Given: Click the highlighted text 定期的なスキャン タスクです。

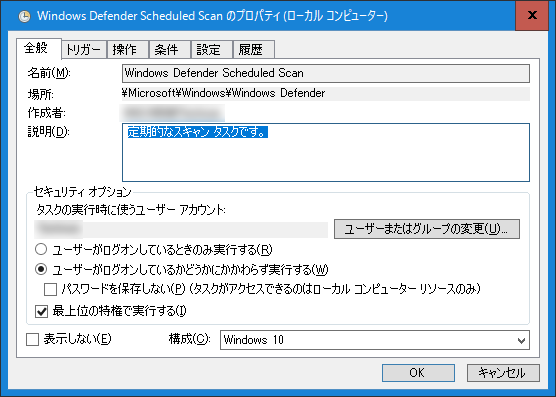Looking at the screenshot, I should (198, 132).
